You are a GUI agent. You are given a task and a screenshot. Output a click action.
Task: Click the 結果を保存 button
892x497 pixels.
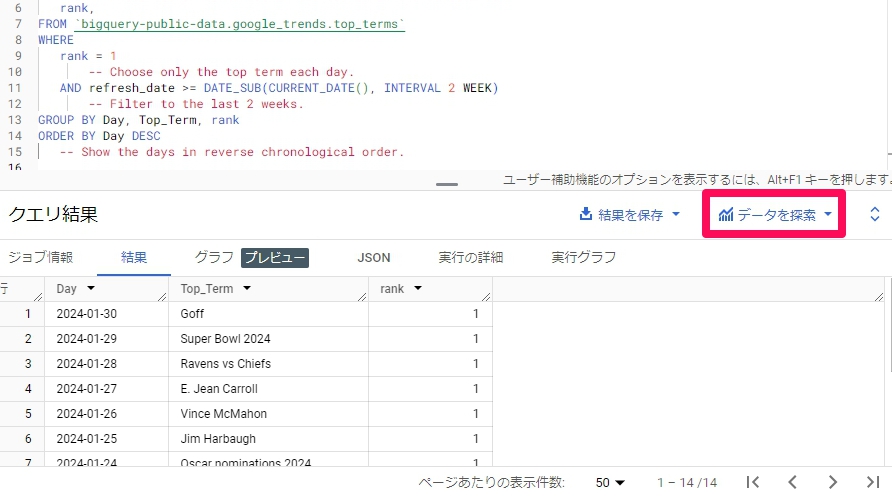[629, 214]
